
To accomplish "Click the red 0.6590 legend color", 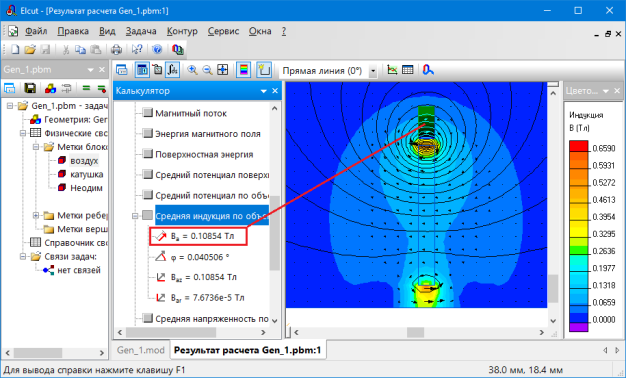I will tap(578, 146).
